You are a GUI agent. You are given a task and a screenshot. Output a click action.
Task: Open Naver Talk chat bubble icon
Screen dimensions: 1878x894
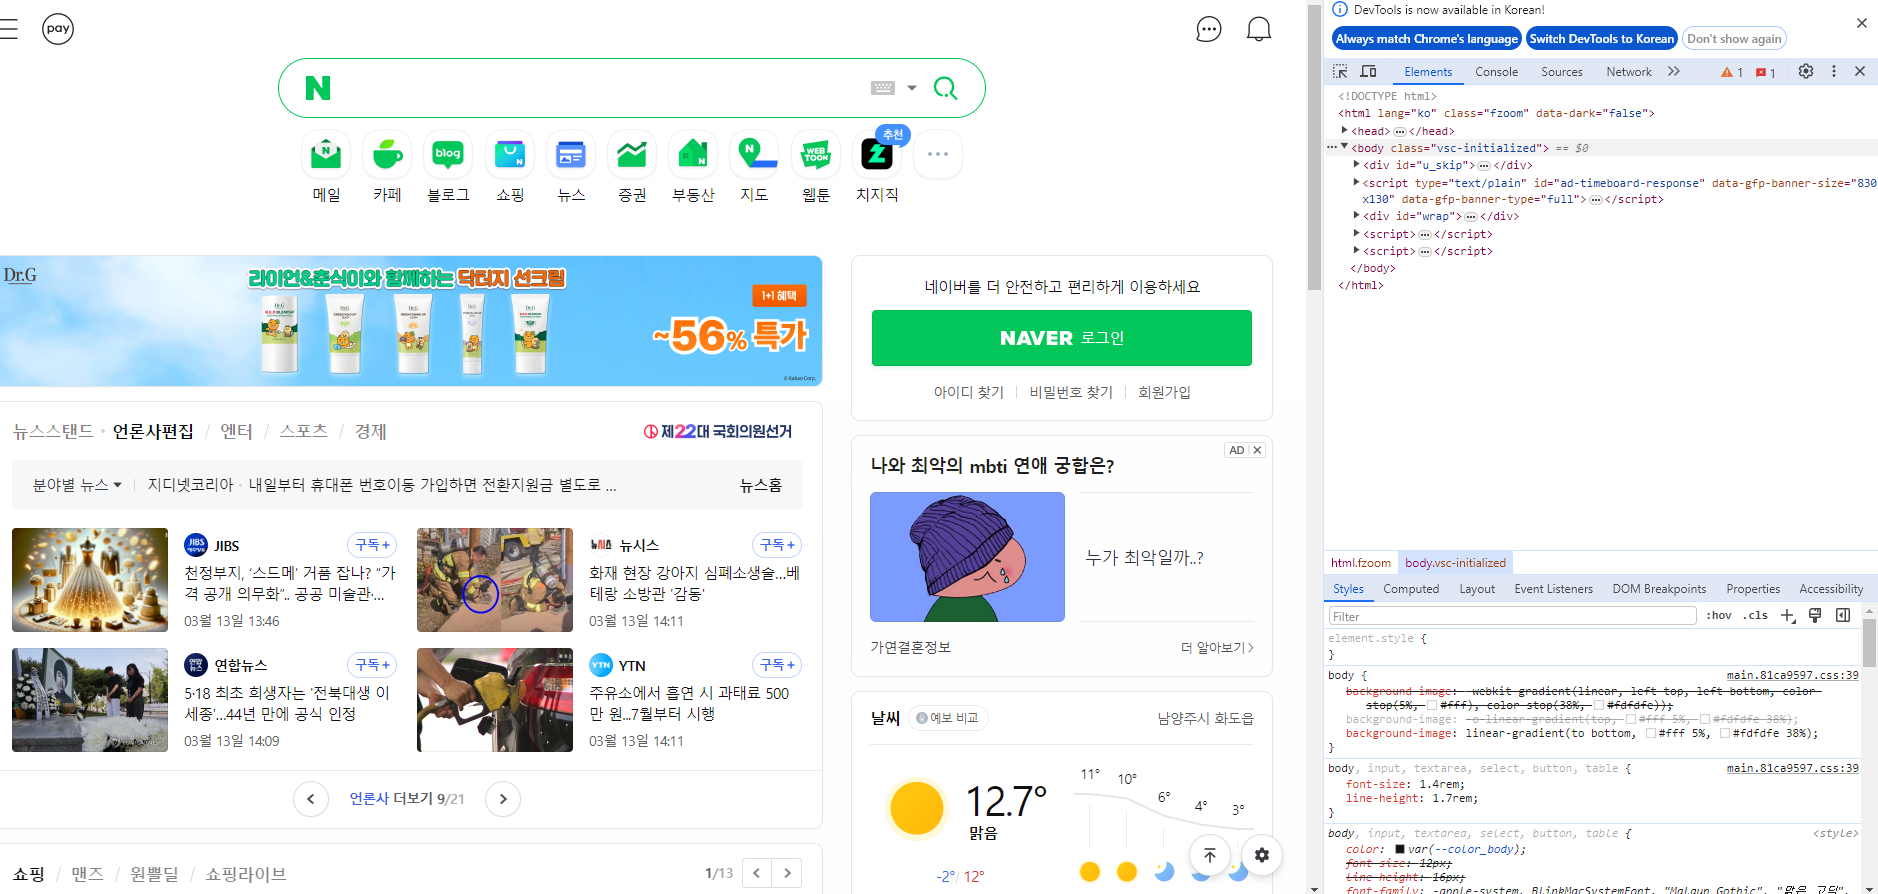[x=1209, y=29]
